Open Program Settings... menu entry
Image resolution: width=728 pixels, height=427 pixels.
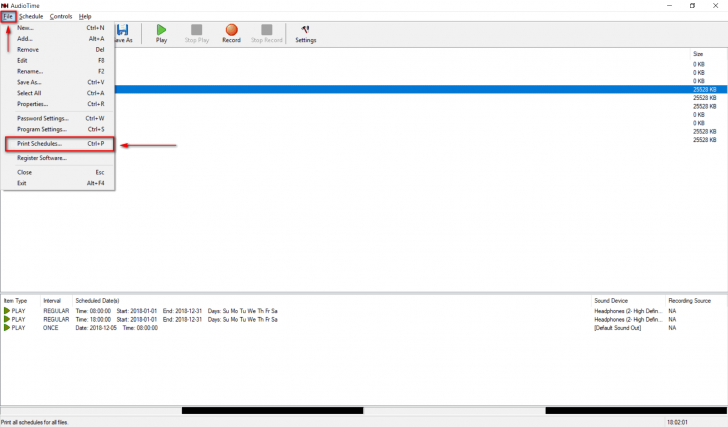[x=58, y=129]
